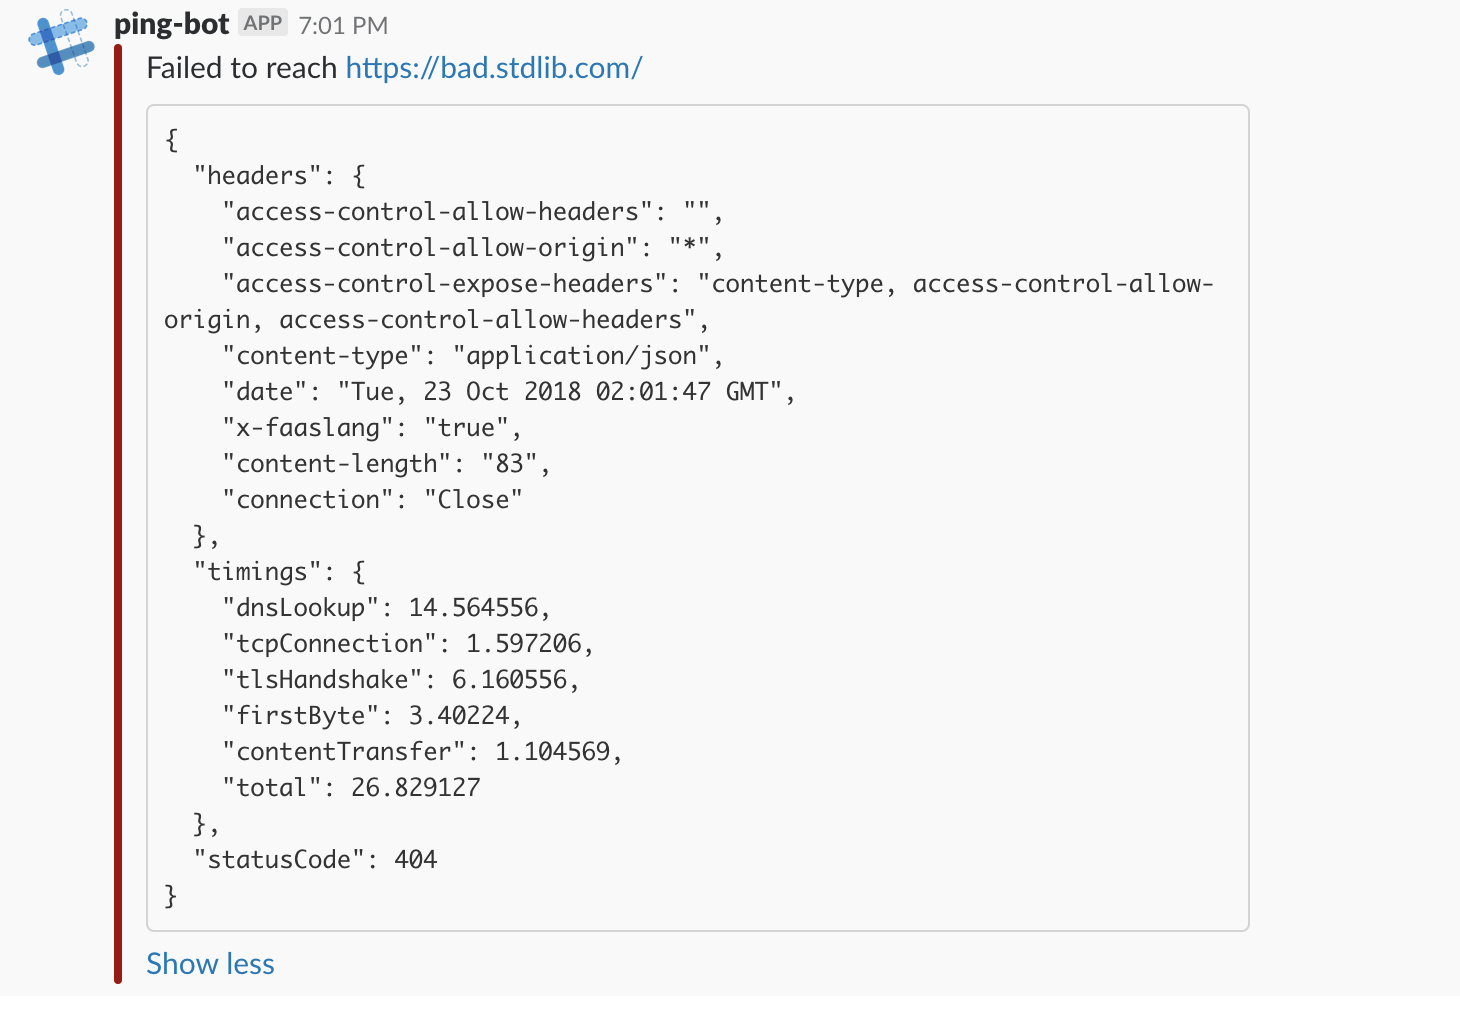Click the APP badge next to ping-bot
The width and height of the screenshot is (1460, 1012).
tap(263, 23)
